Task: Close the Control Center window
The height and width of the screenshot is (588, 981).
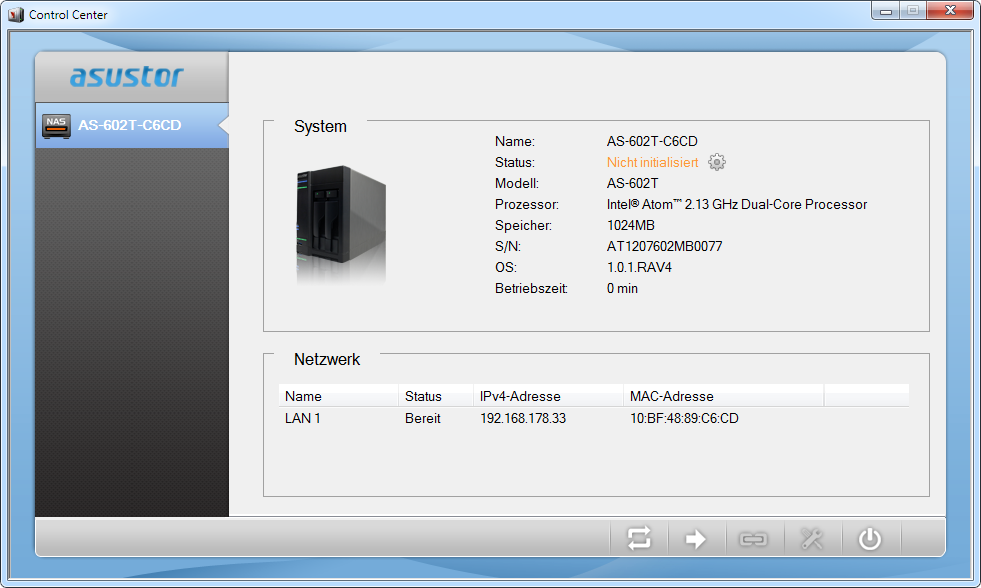Action: [950, 11]
